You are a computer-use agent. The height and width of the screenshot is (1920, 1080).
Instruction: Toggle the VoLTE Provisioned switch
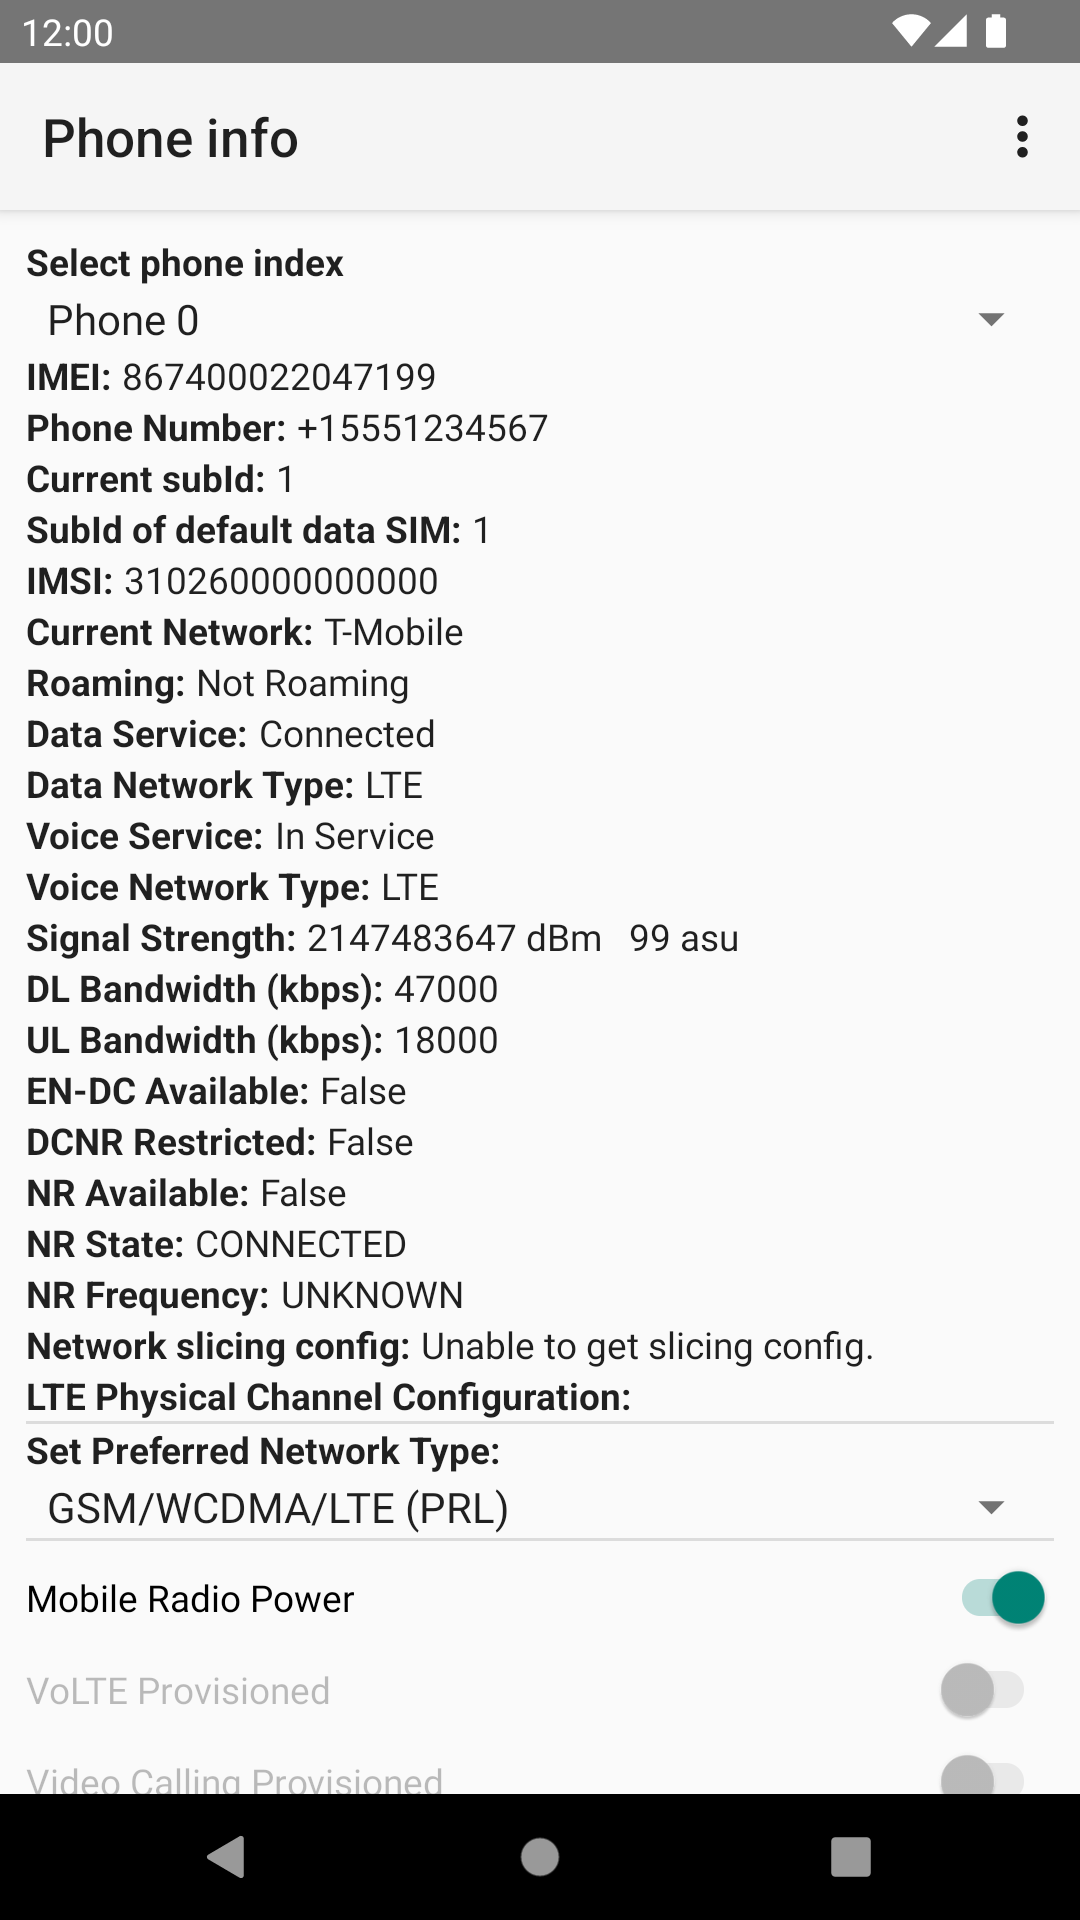tap(982, 1690)
